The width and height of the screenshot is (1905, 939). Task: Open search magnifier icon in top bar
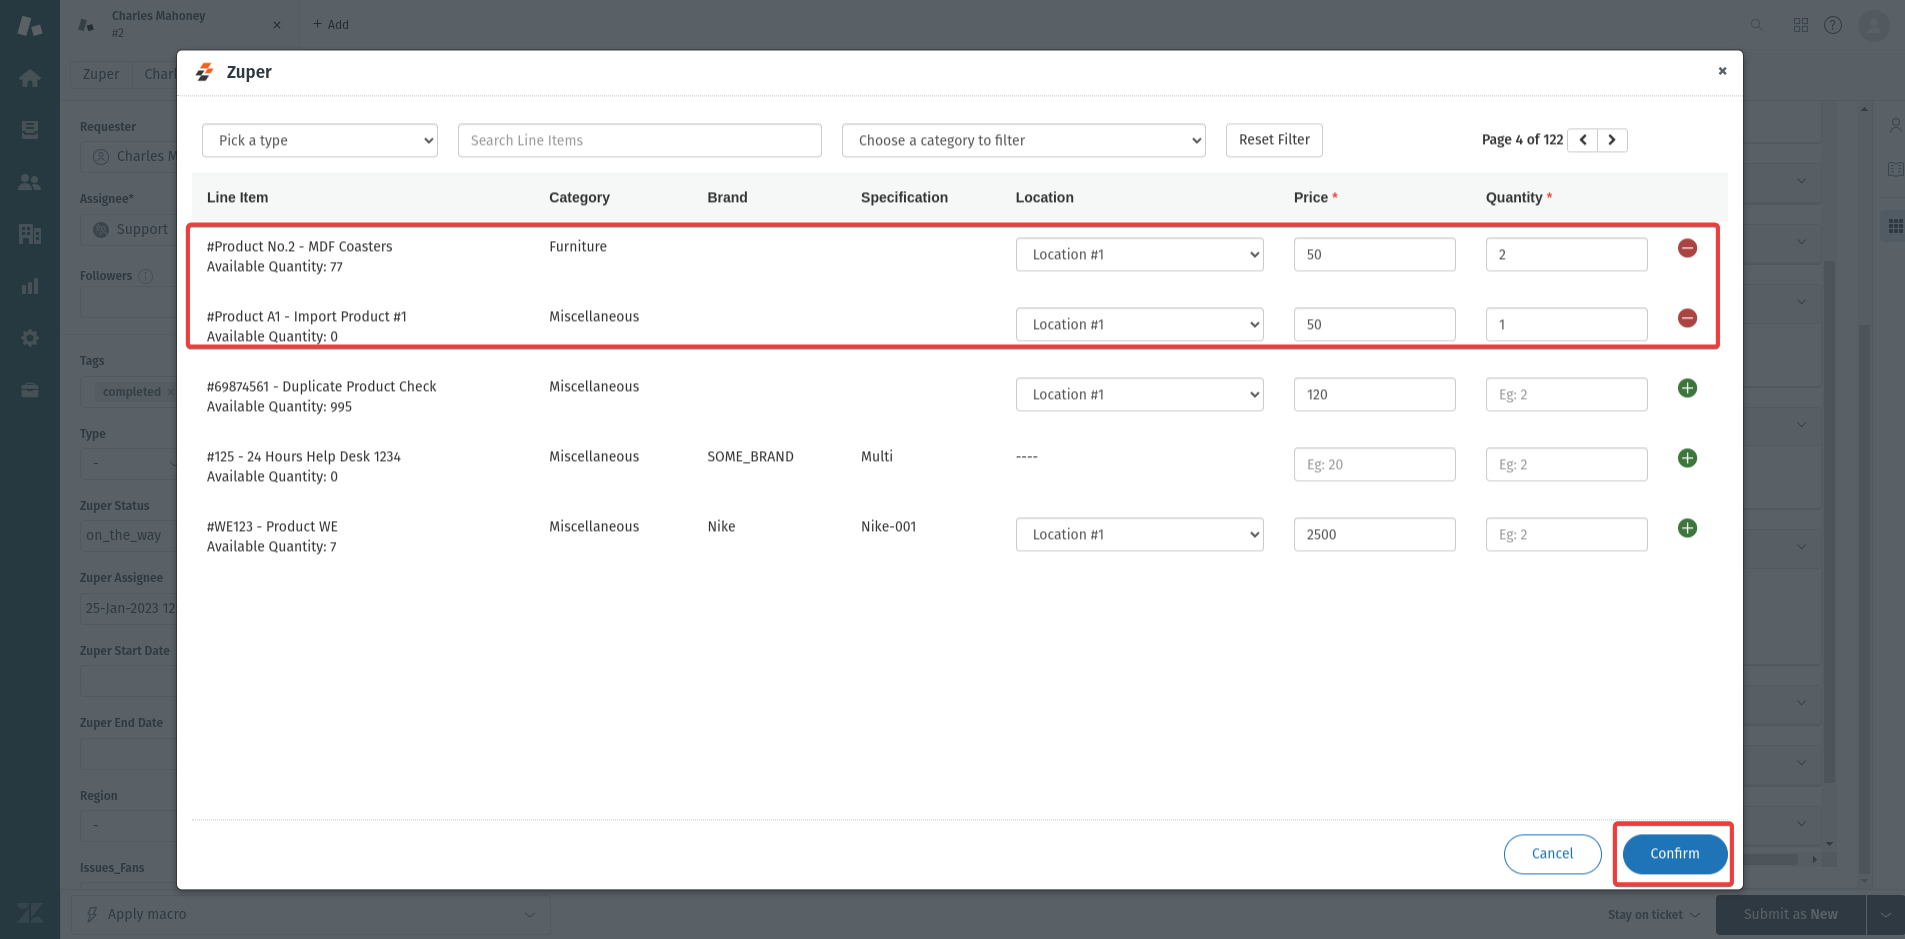(1756, 25)
